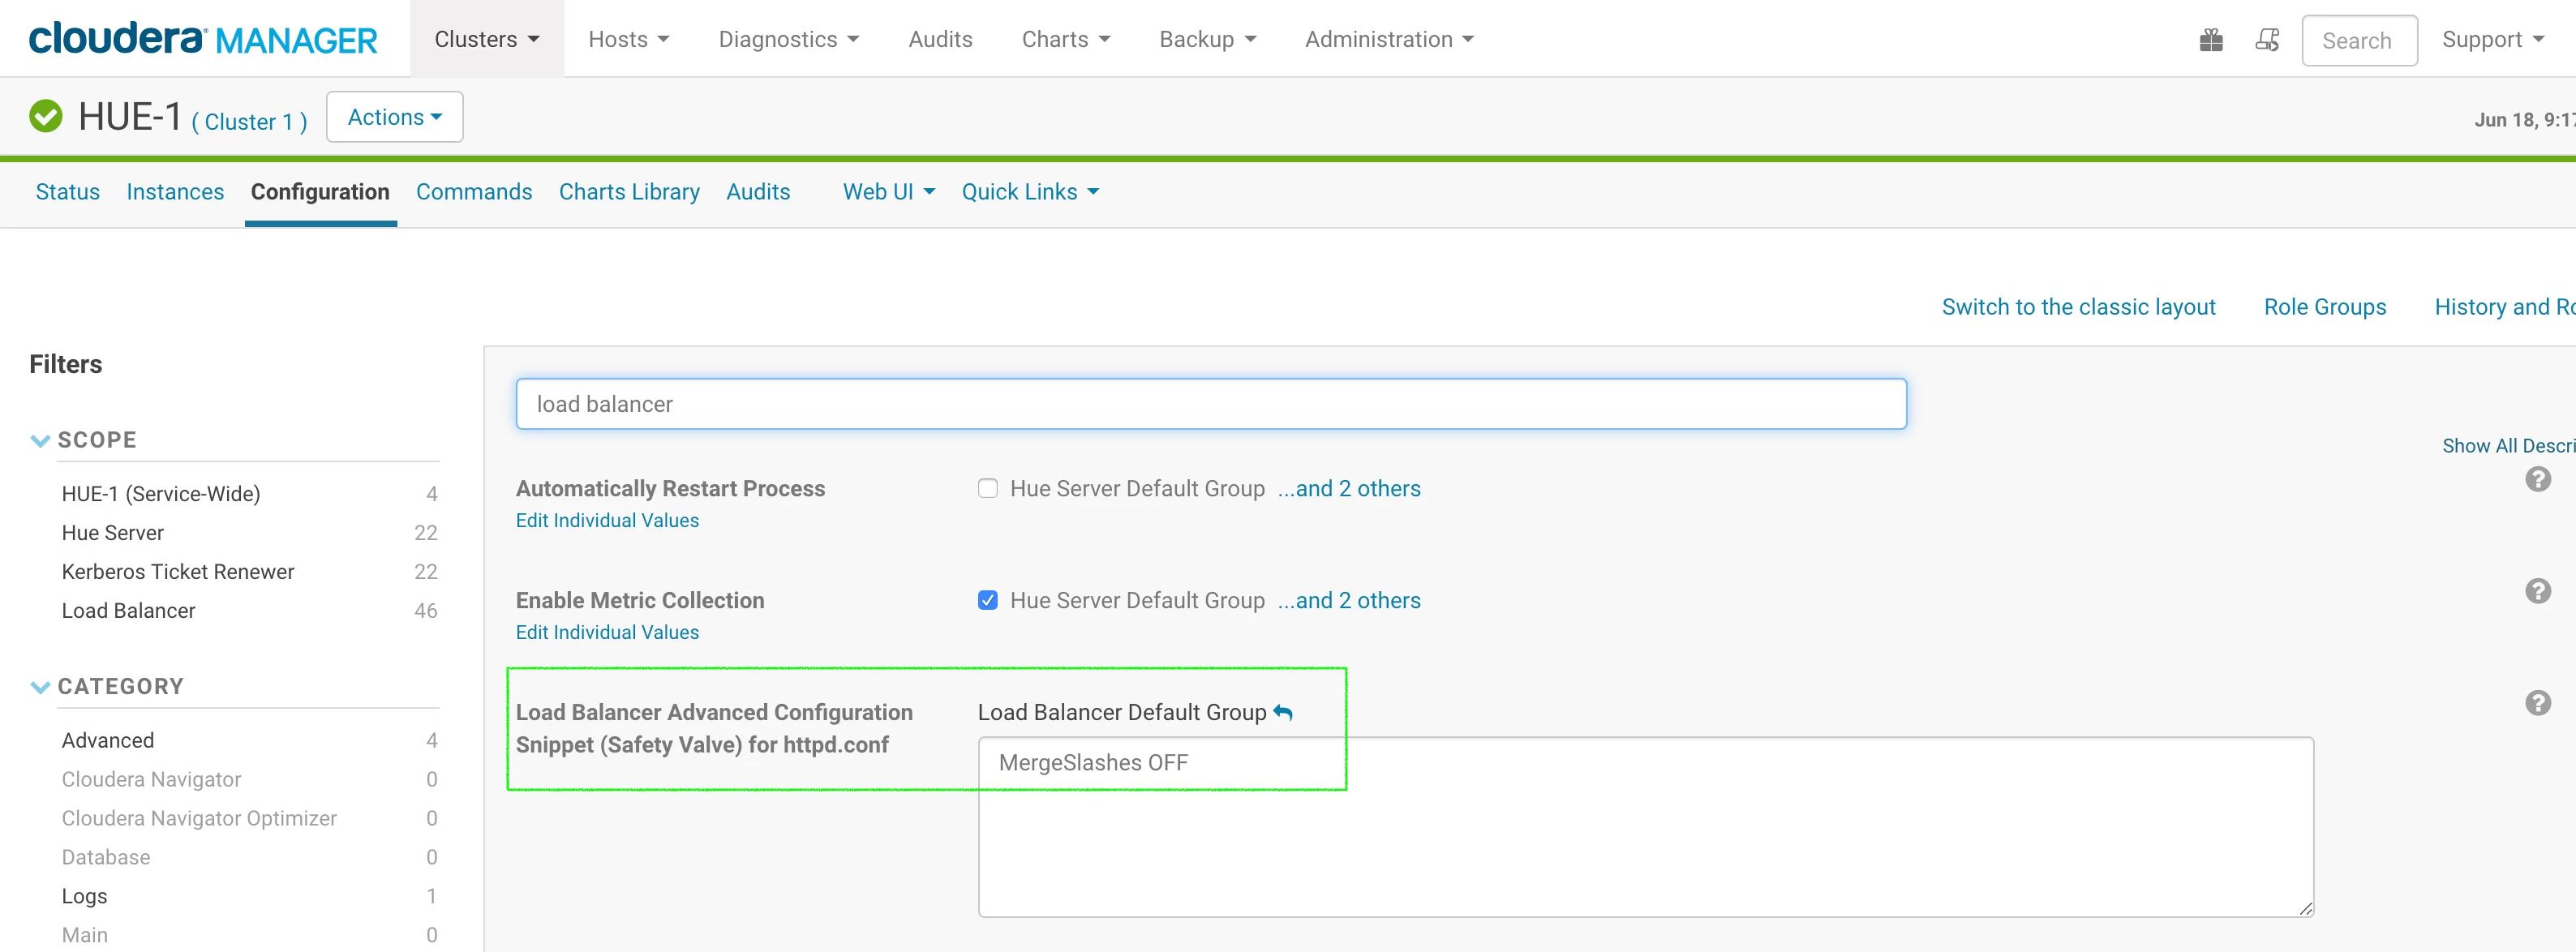2576x952 pixels.
Task: Expand the Quick Links dropdown
Action: coord(1030,192)
